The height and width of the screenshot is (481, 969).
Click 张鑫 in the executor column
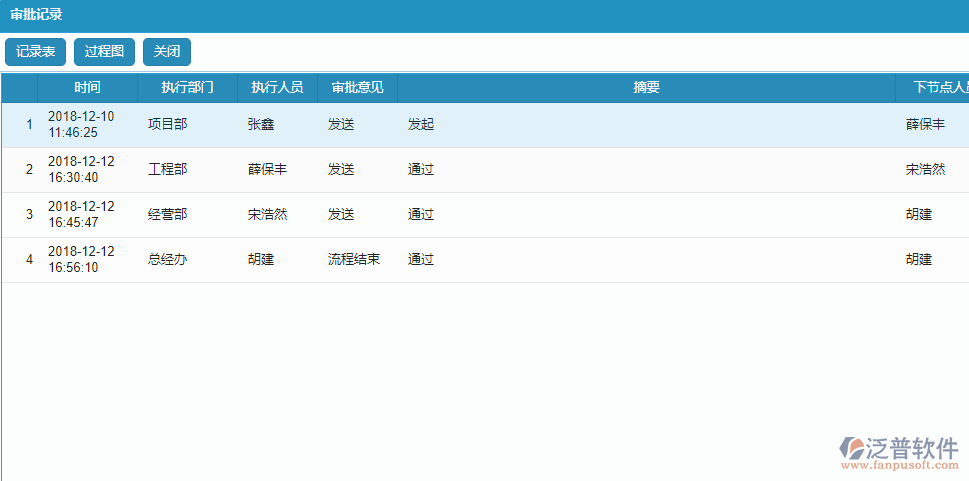click(261, 124)
